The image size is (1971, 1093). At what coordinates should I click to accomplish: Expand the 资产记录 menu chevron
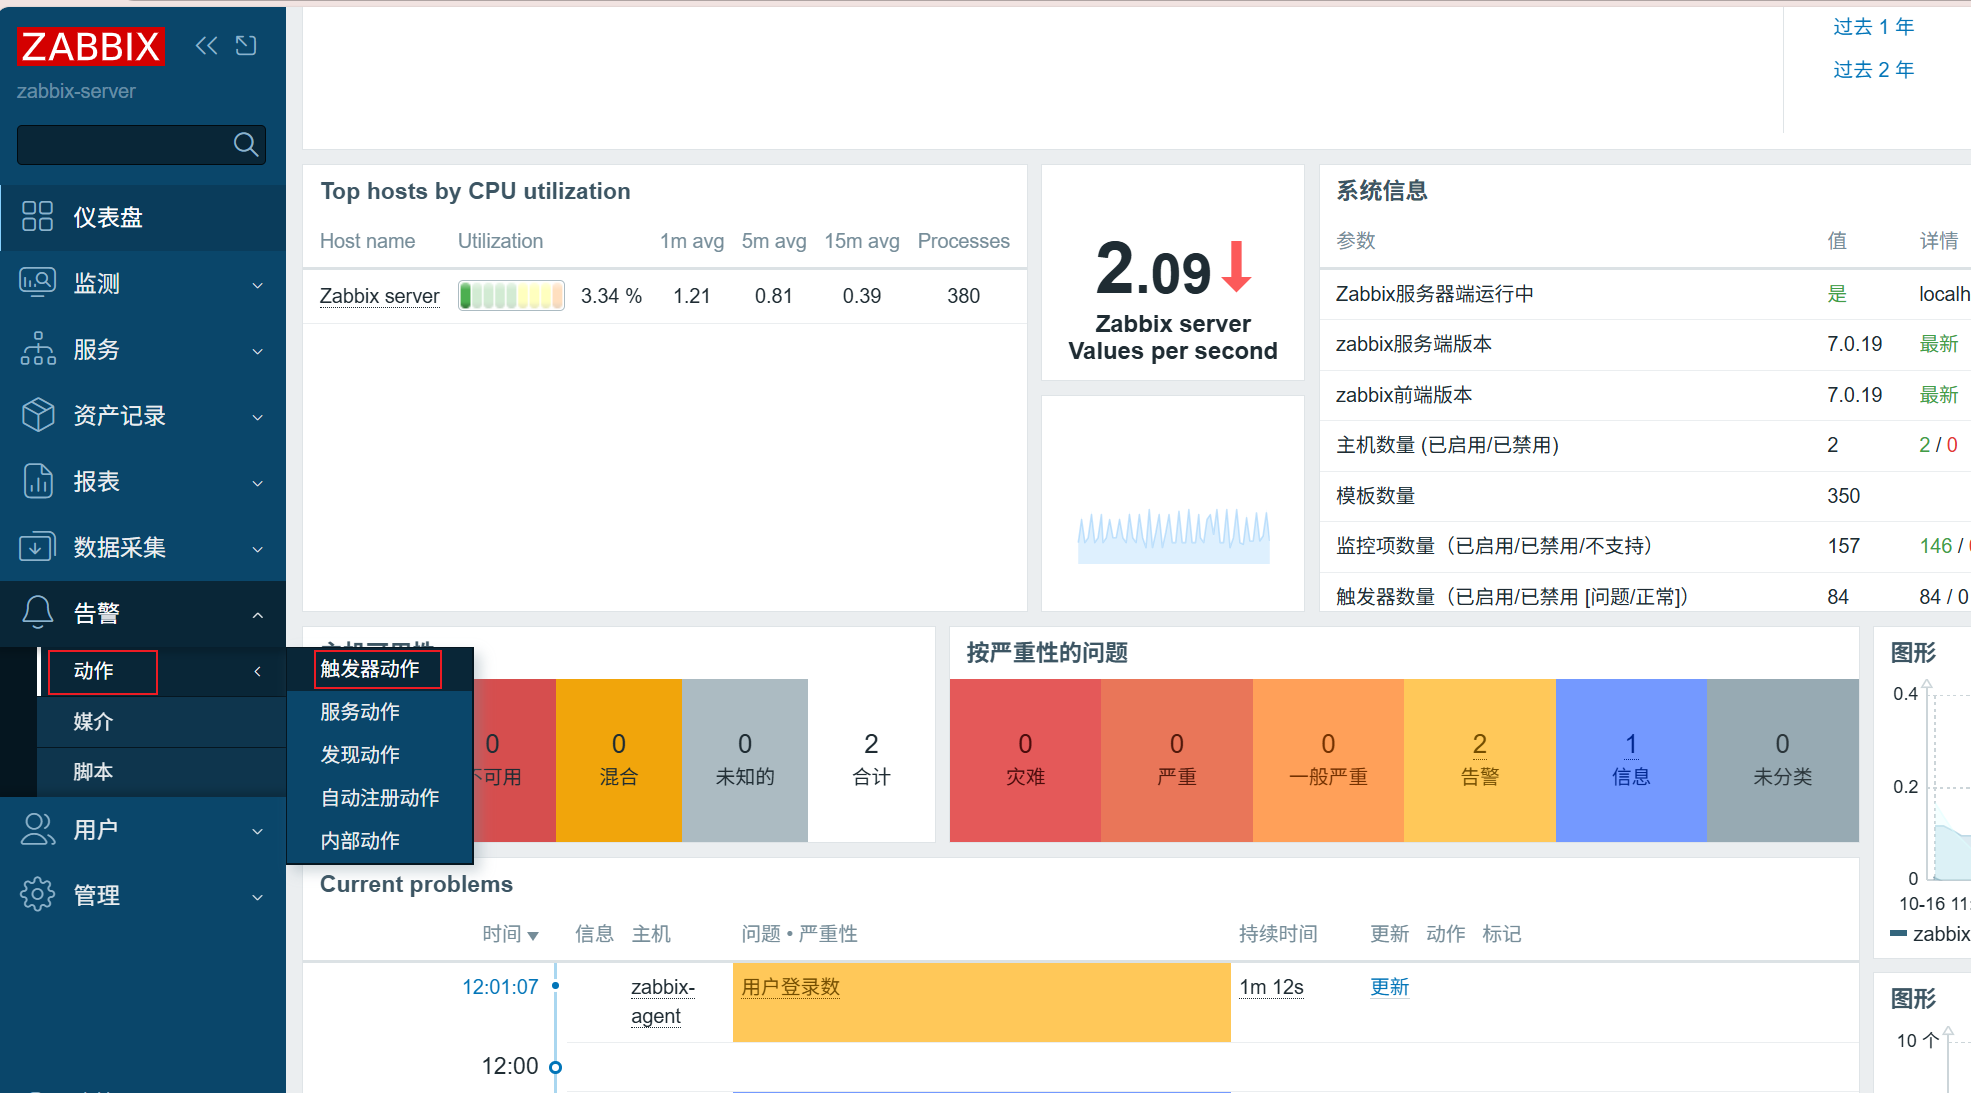click(x=257, y=417)
